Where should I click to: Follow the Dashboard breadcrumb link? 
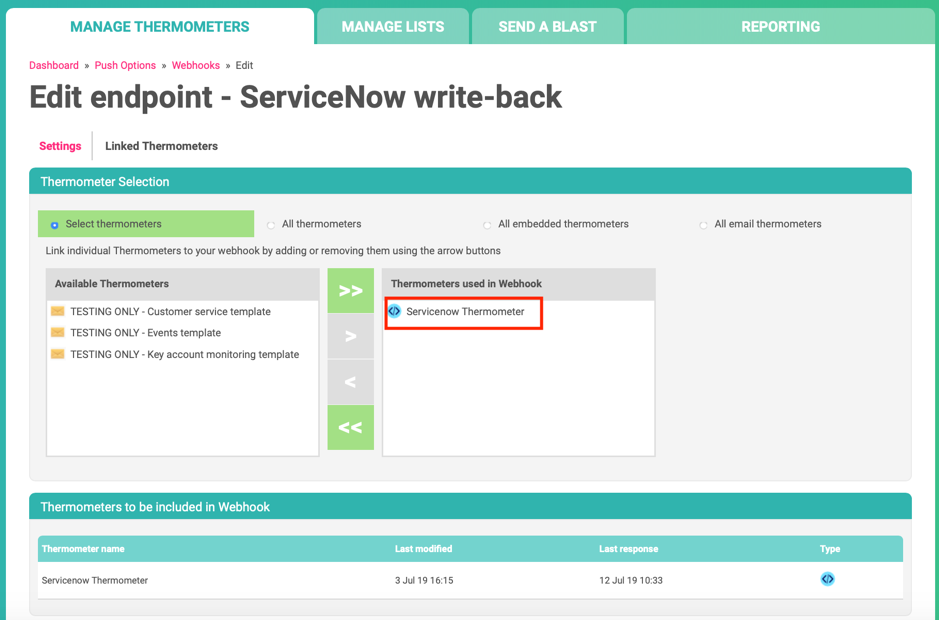54,65
